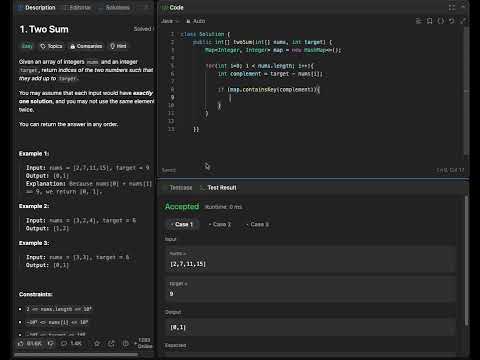This screenshot has width=480, height=360.
Task: Click the like thumbs-up icon
Action: 21,343
